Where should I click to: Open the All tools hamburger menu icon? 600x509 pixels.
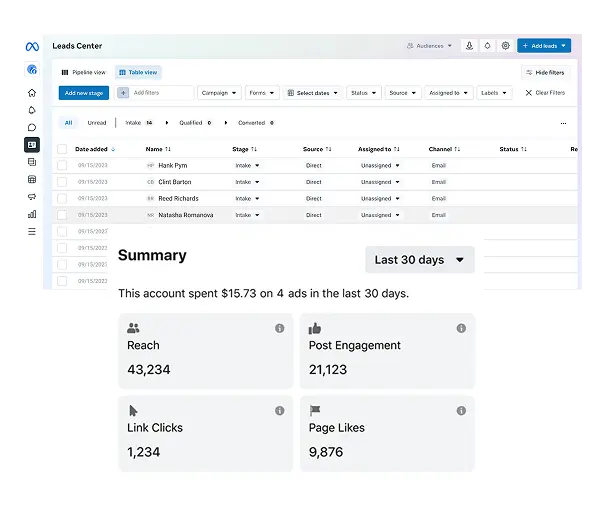click(x=32, y=232)
